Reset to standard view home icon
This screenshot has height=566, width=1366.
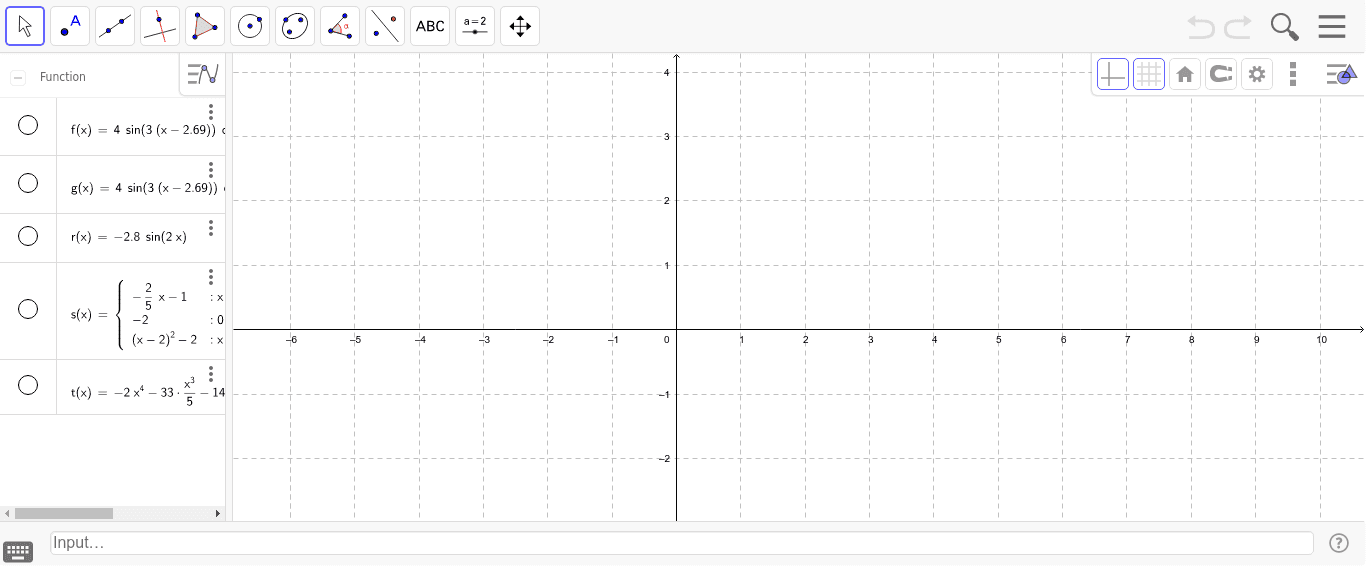point(1185,74)
